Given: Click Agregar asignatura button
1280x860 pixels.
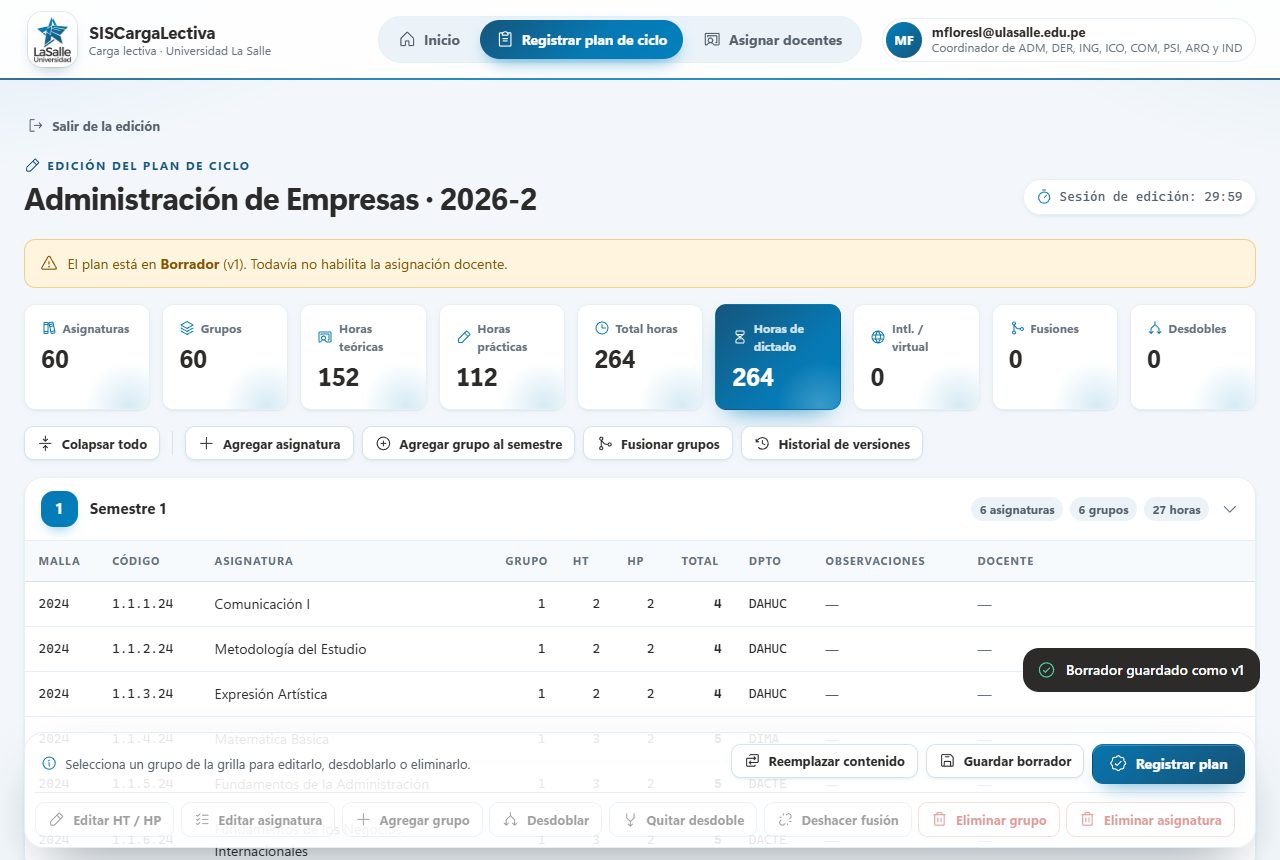Looking at the screenshot, I should [x=270, y=444].
